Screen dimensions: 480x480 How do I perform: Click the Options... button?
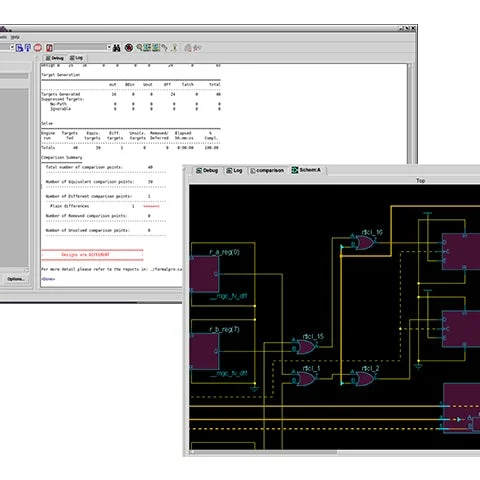[16, 279]
